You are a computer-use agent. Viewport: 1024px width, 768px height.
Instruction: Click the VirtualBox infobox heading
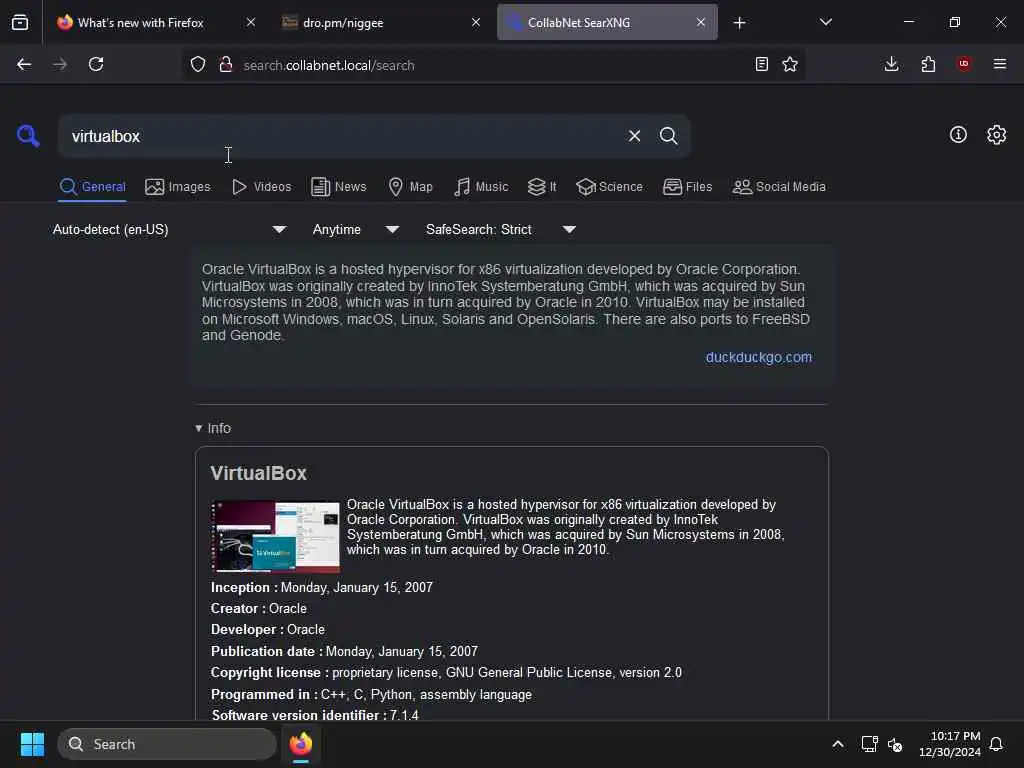(x=259, y=473)
